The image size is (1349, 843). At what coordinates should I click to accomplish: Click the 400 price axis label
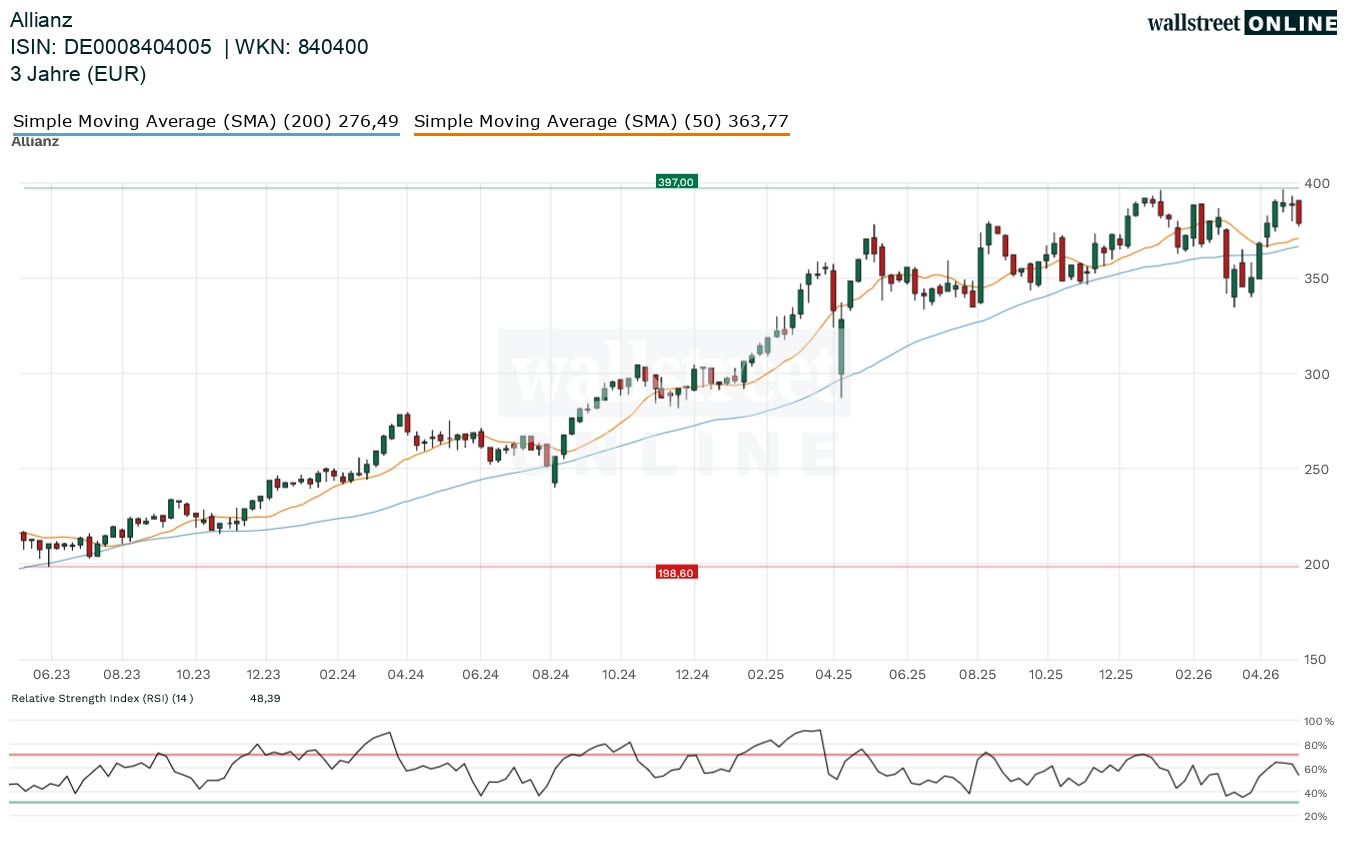(x=1316, y=184)
